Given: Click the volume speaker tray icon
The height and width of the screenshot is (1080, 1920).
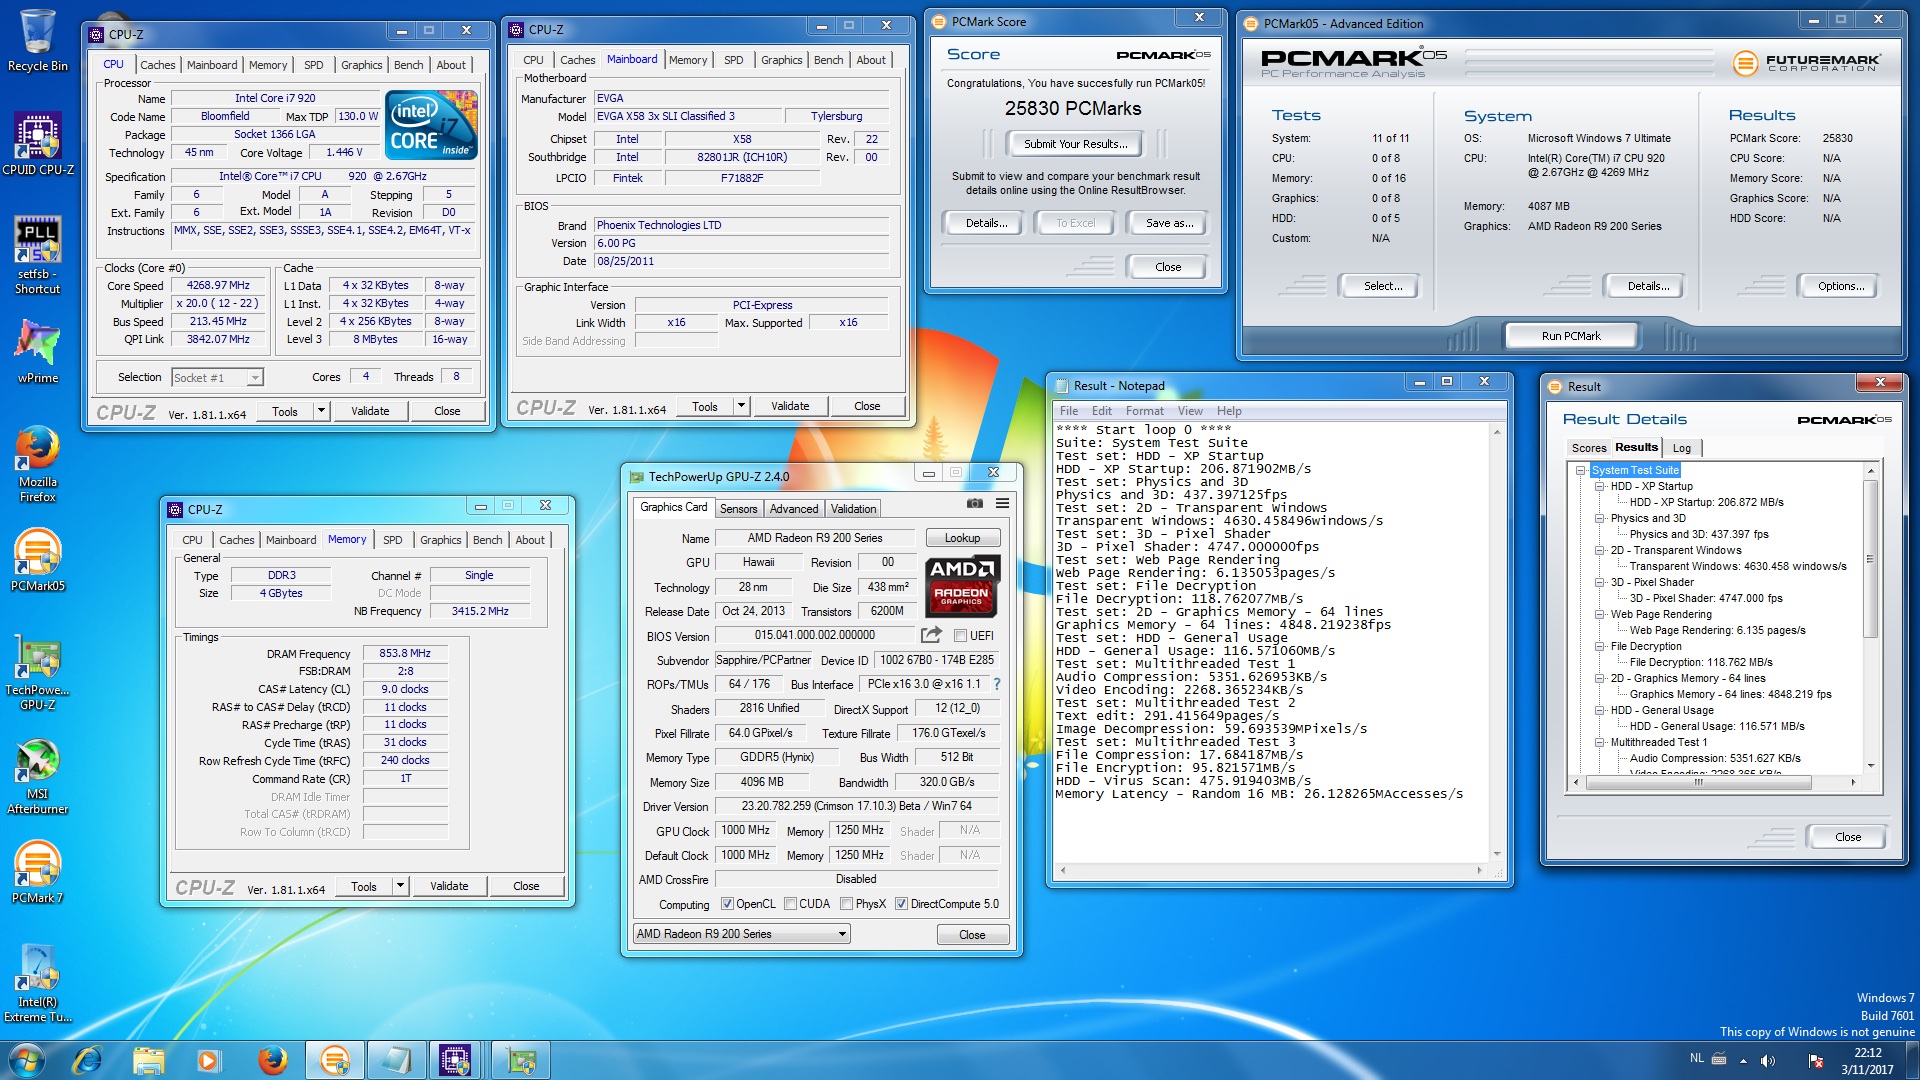Looking at the screenshot, I should point(1768,1060).
